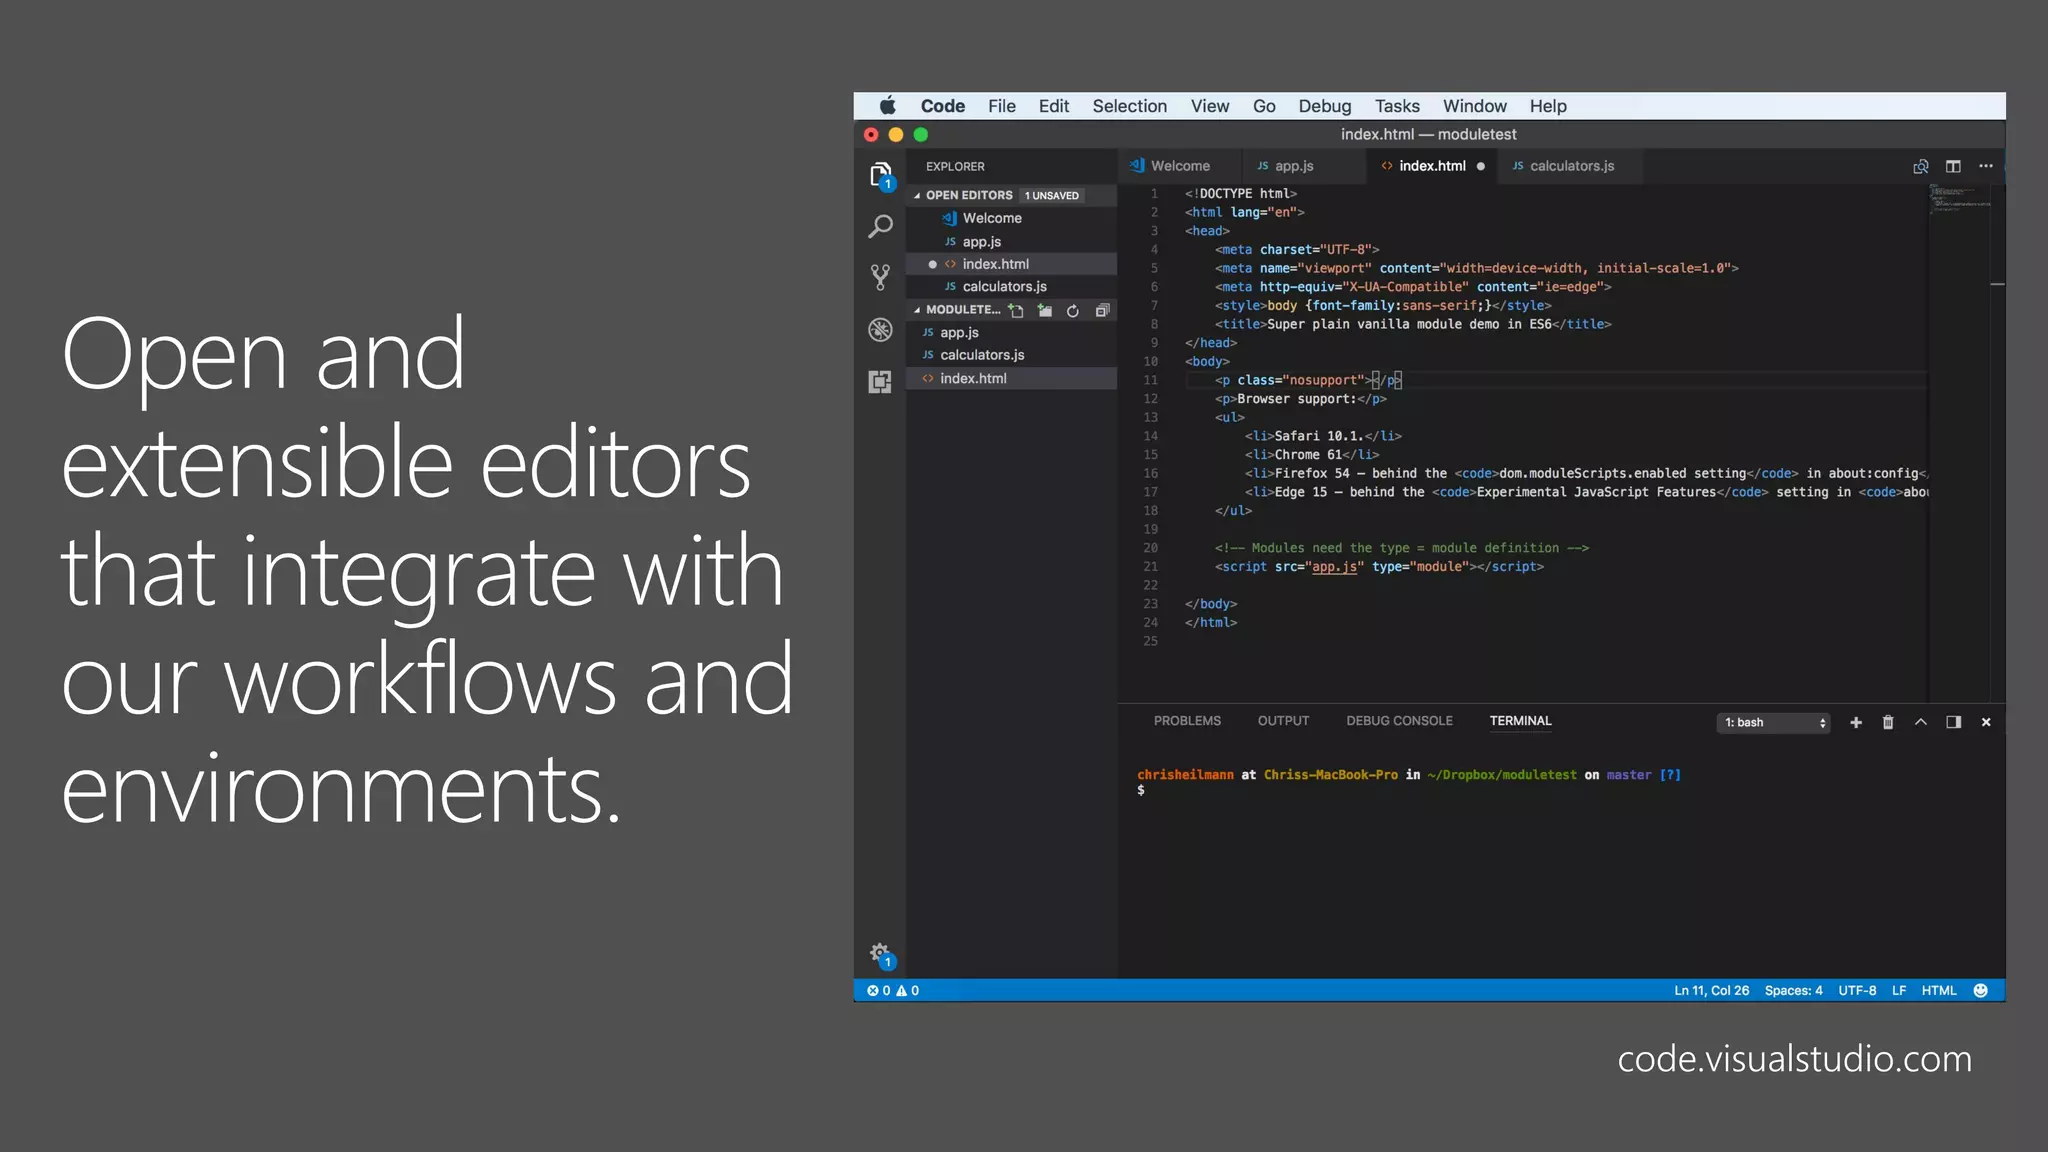Open the Debug menu

pos(1324,106)
